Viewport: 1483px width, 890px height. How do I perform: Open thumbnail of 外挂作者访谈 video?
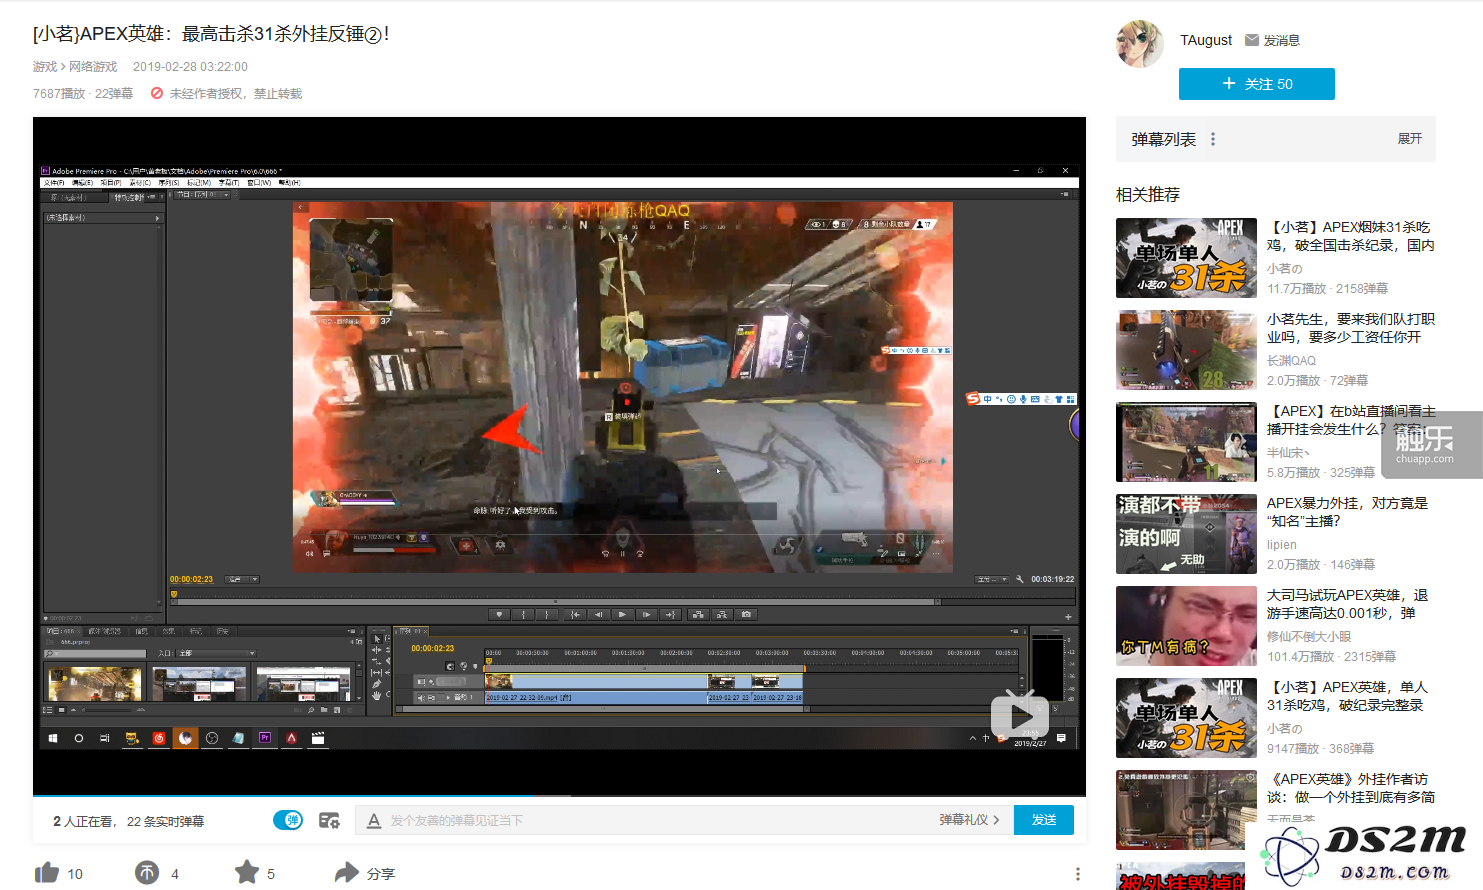tap(1186, 810)
